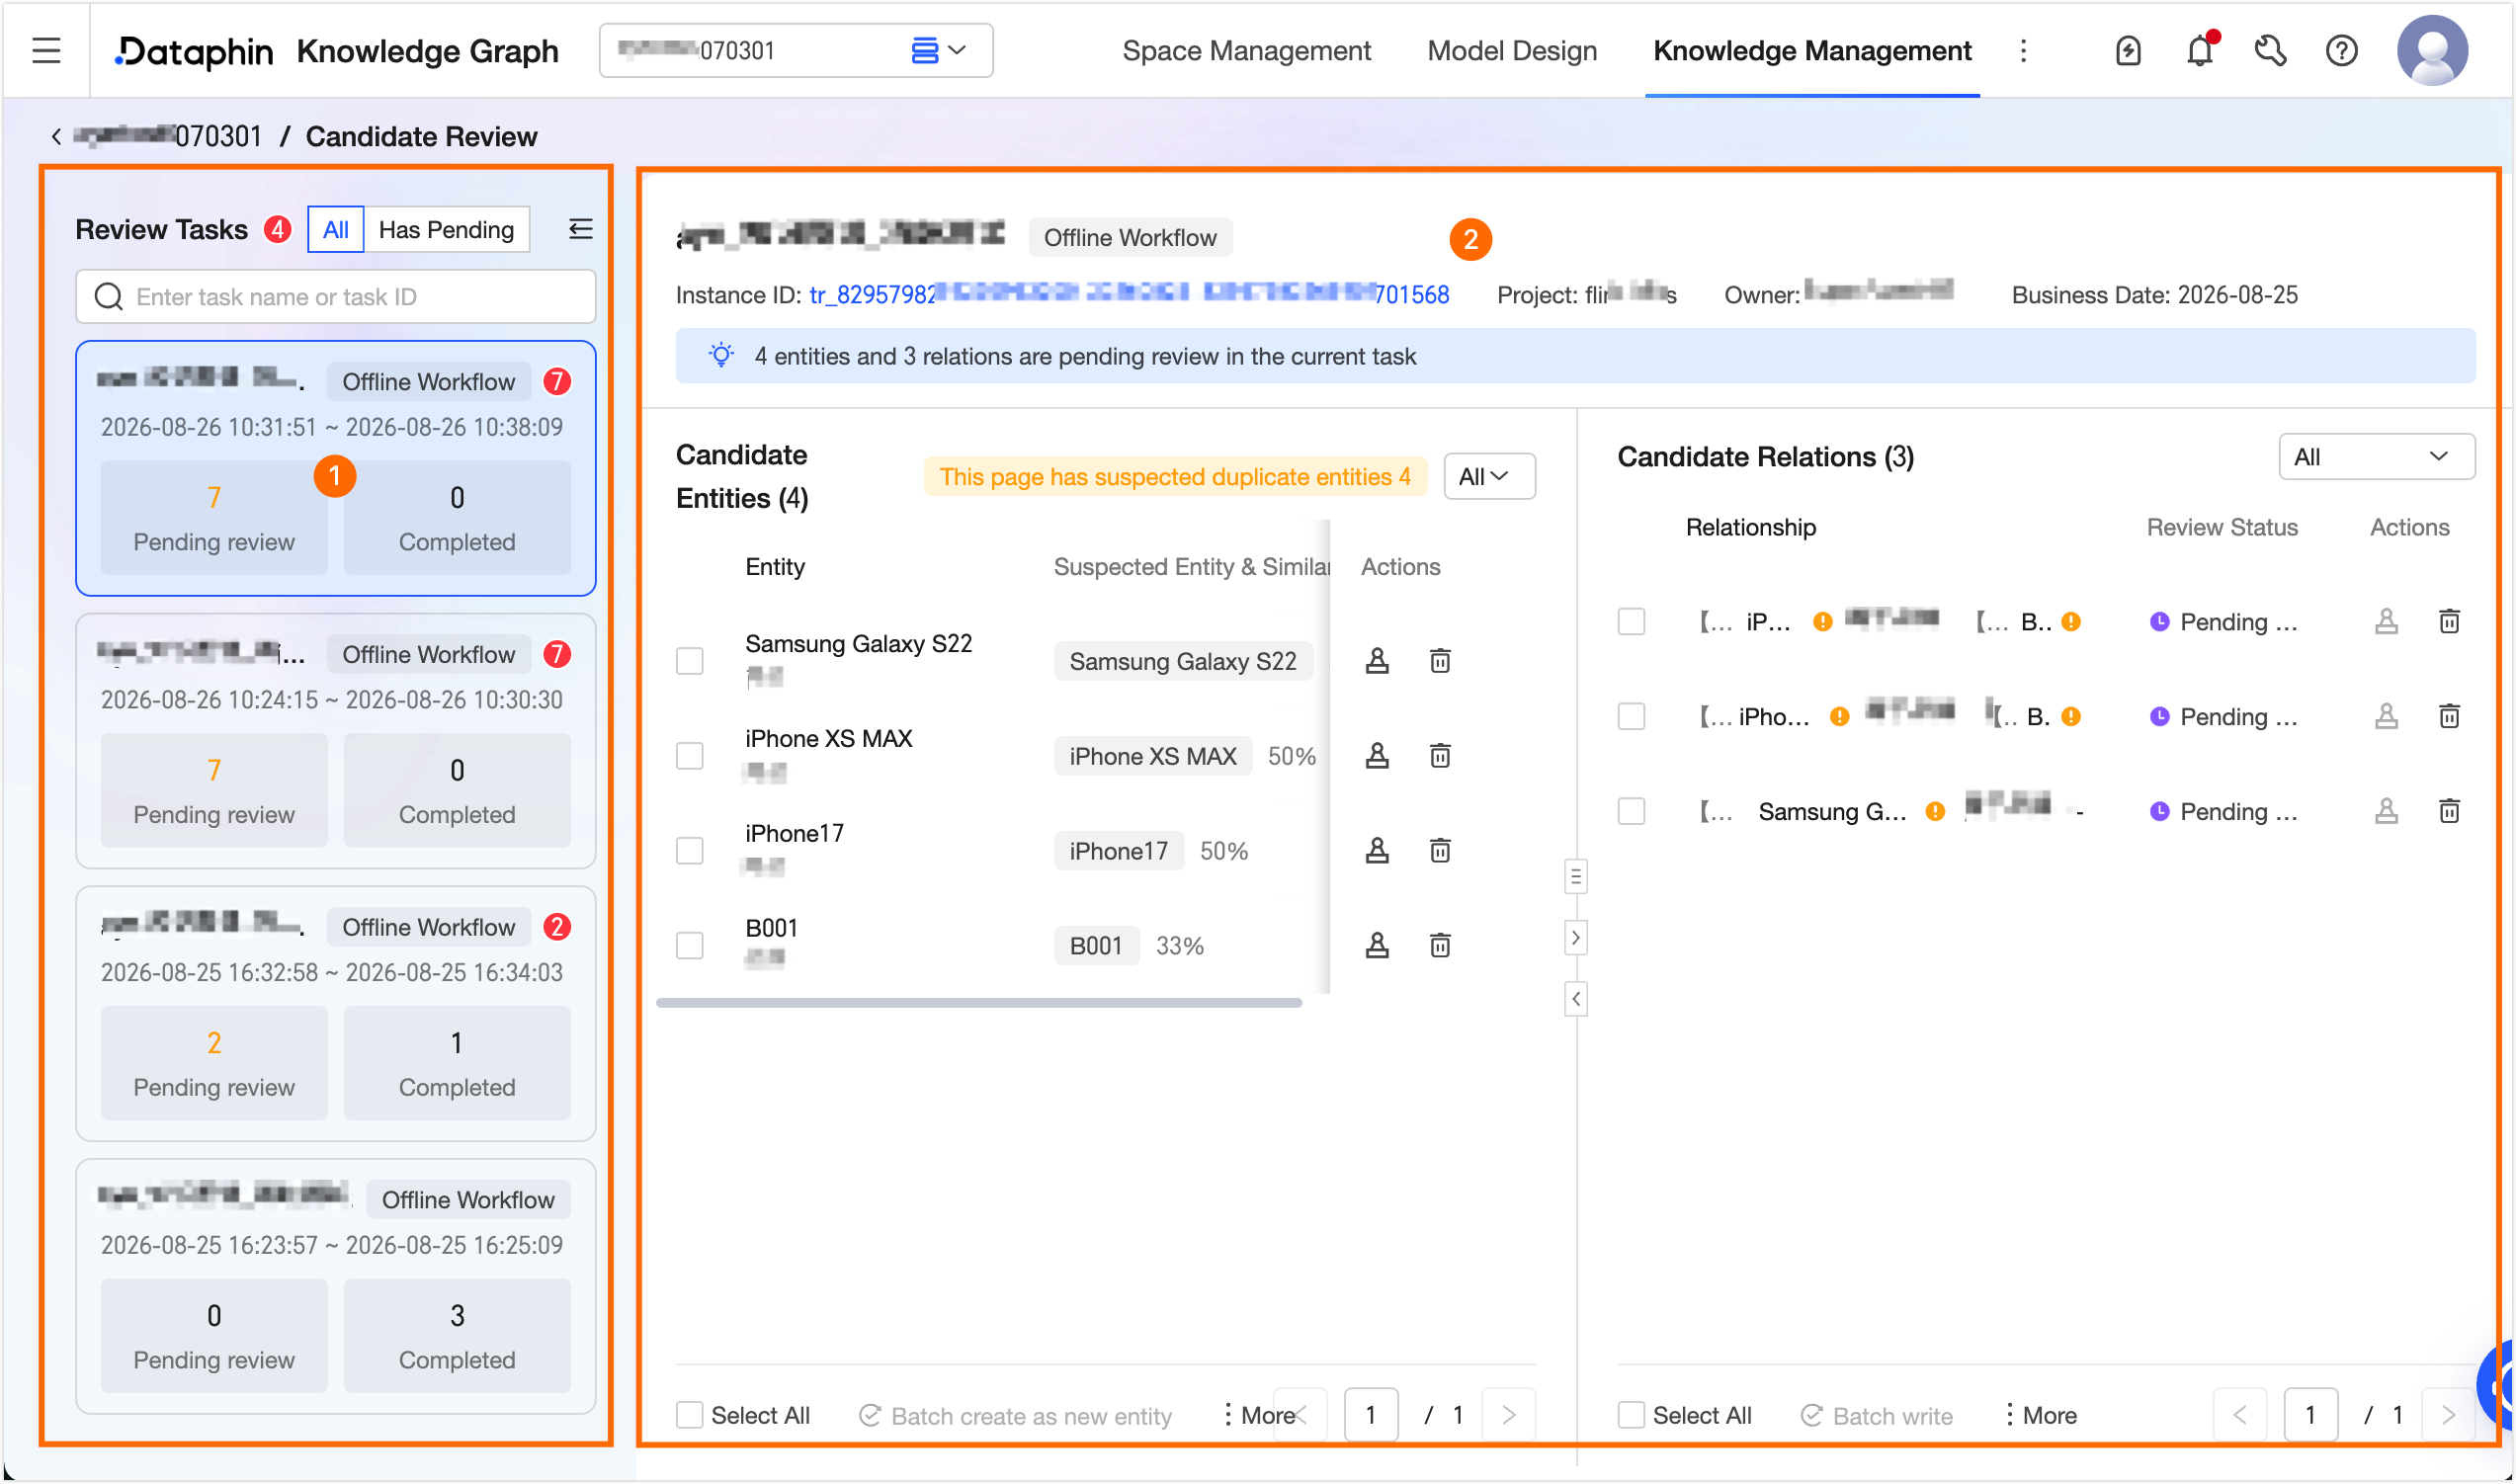
Task: Click the suspected duplicate entities warning tag
Action: pyautogui.click(x=1175, y=477)
